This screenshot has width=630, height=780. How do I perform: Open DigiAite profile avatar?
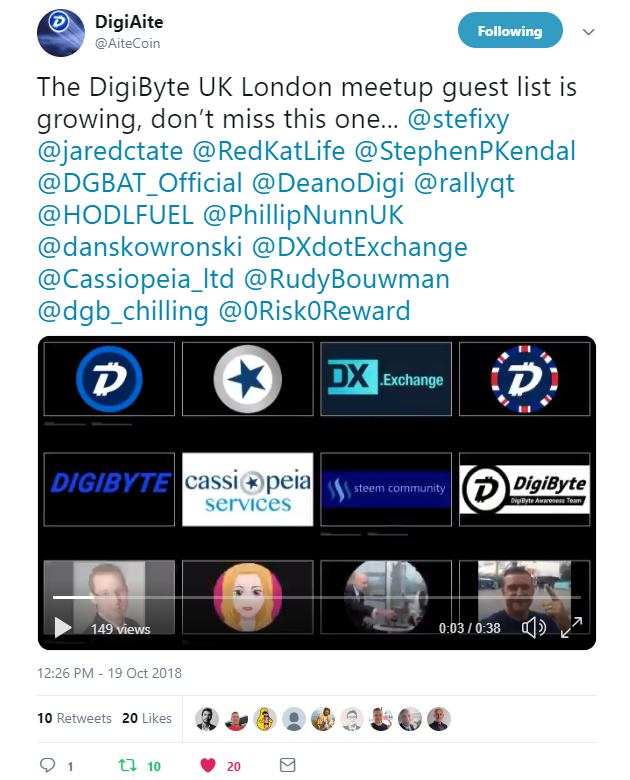61,33
